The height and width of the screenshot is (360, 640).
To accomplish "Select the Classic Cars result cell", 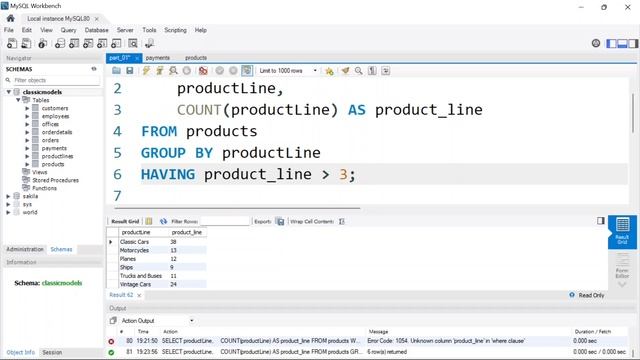I will click(x=143, y=242).
